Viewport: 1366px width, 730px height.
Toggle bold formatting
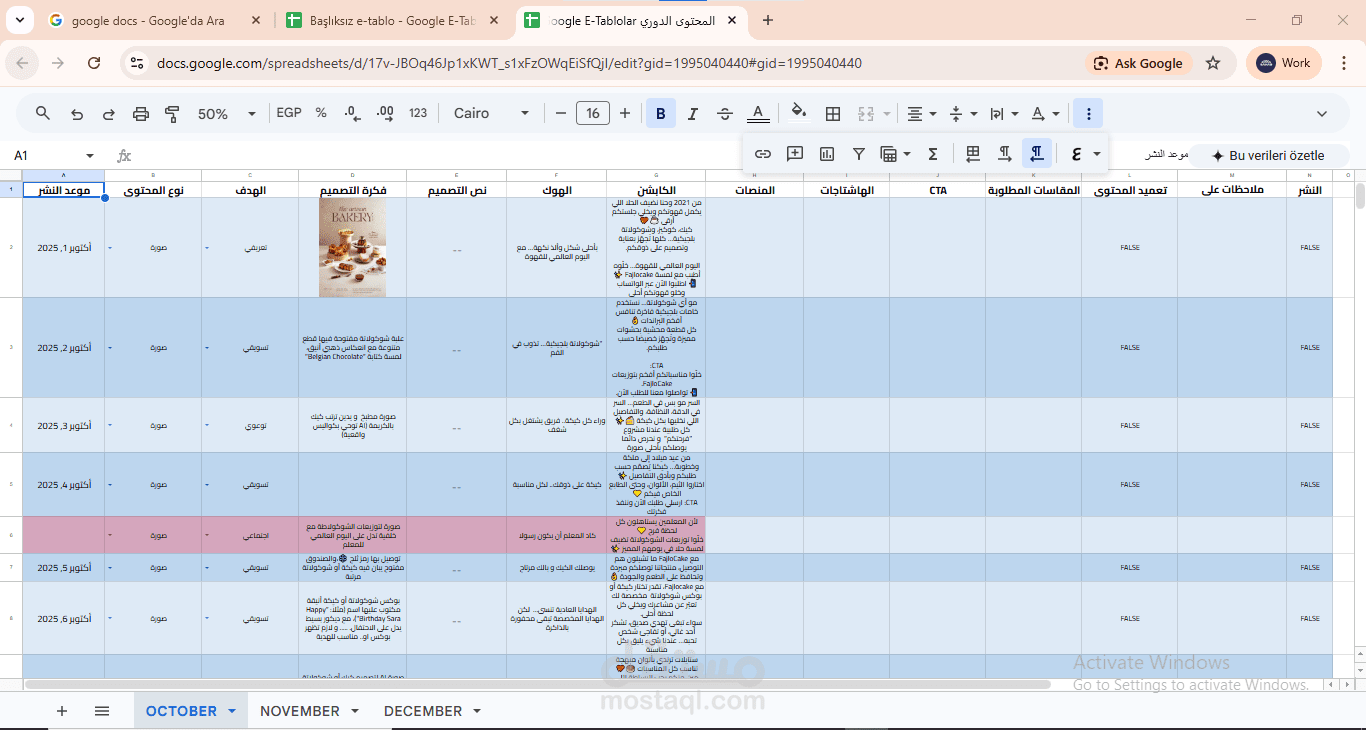[660, 113]
